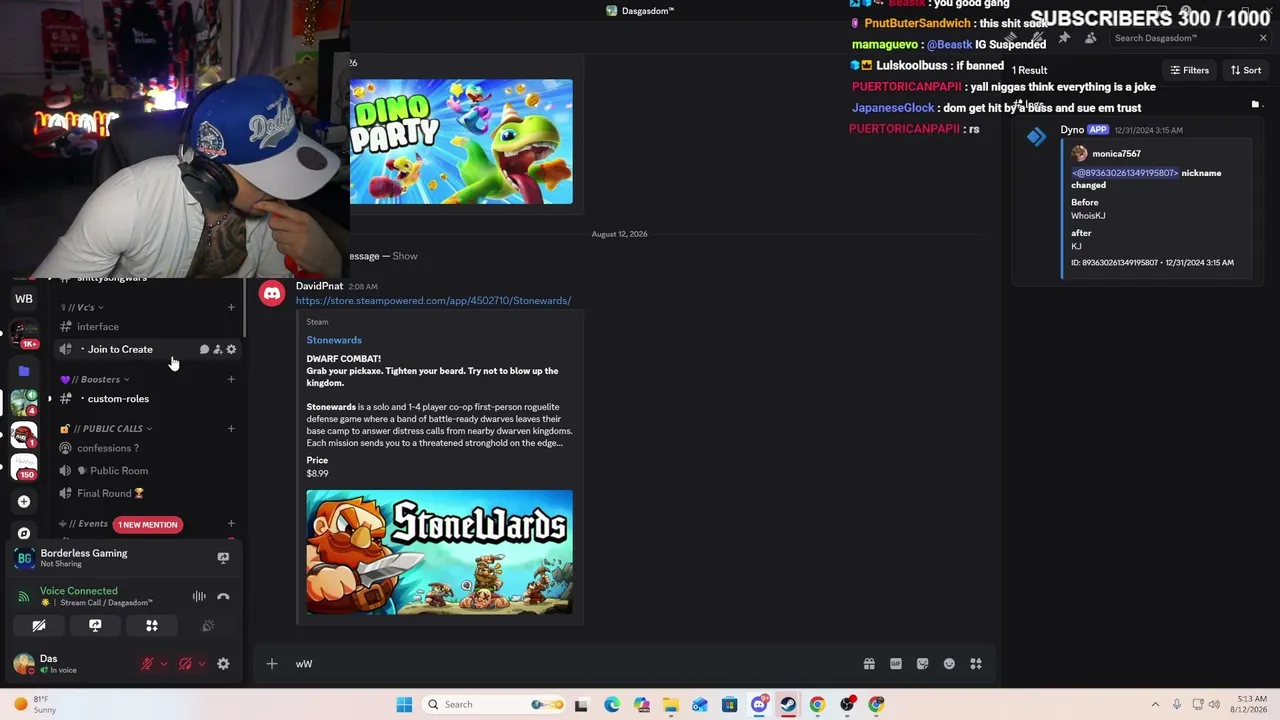The height and width of the screenshot is (720, 1280).
Task: Open search results Sort menu
Action: pos(1246,70)
